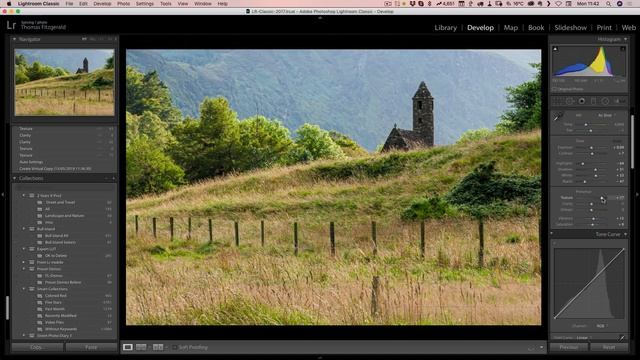The height and width of the screenshot is (360, 640).
Task: Click the Navigator preview thumbnail
Action: 64,82
